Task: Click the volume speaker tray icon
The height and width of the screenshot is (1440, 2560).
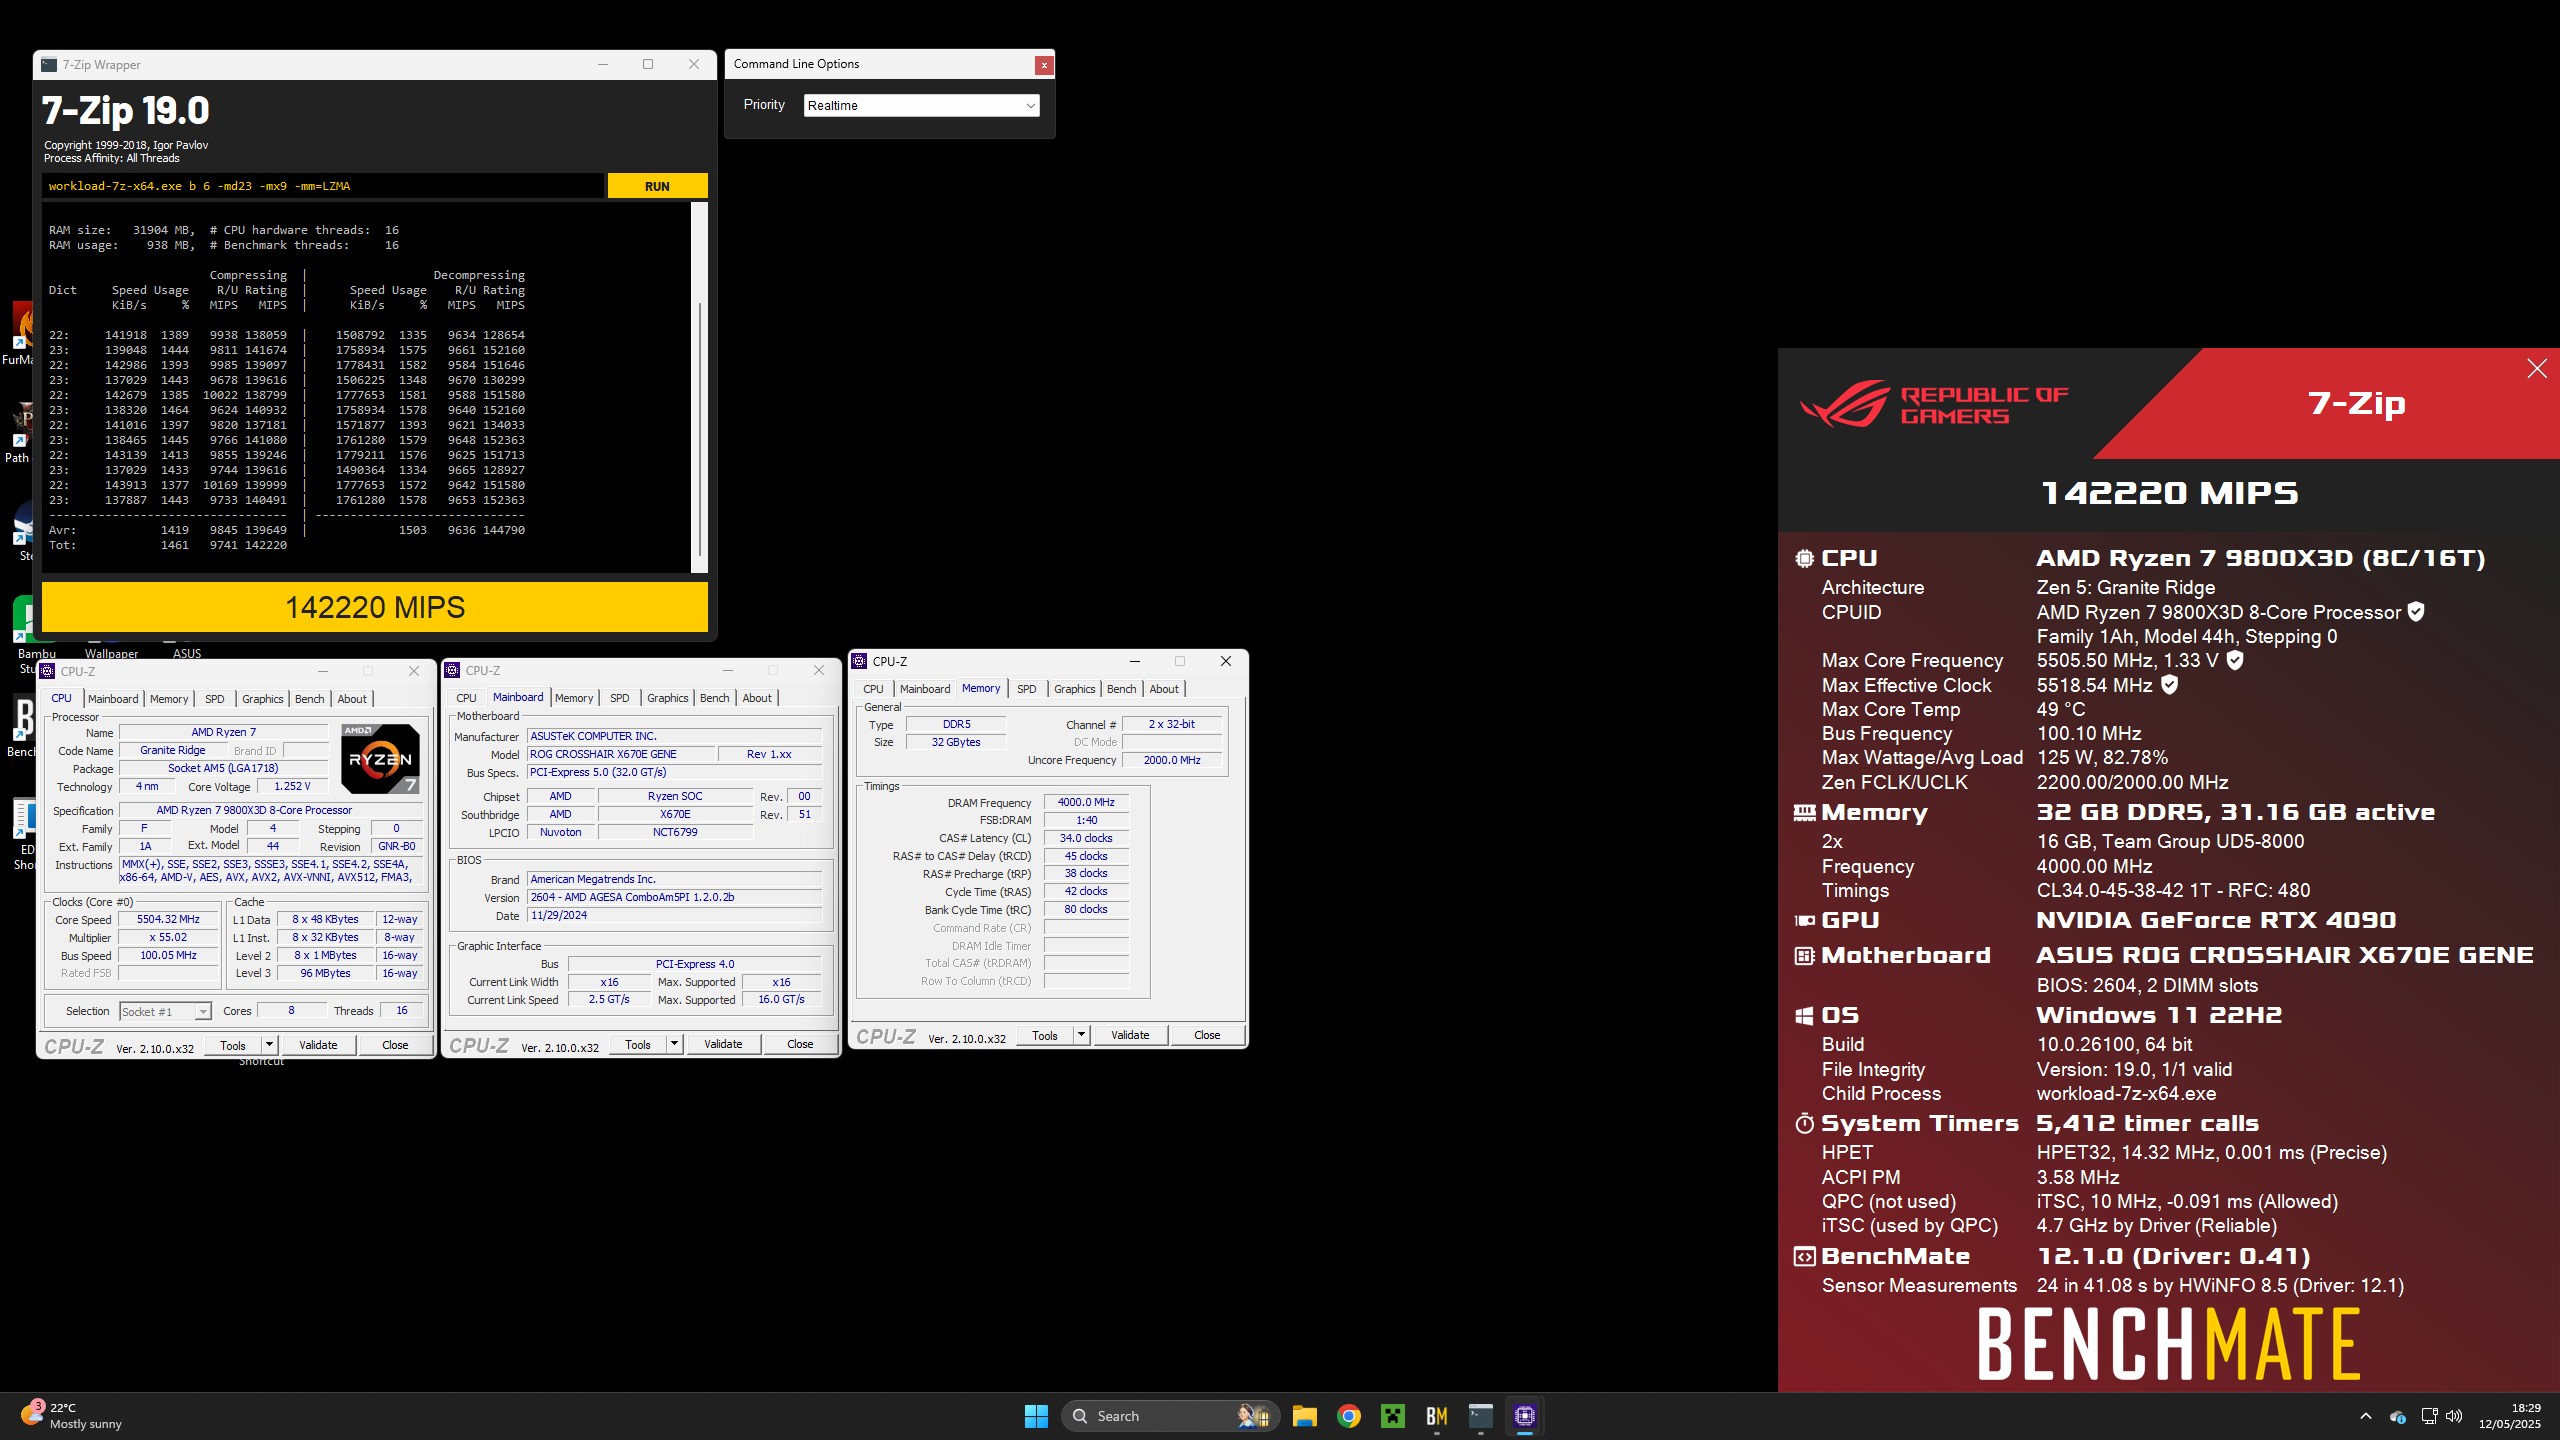Action: pyautogui.click(x=2454, y=1416)
